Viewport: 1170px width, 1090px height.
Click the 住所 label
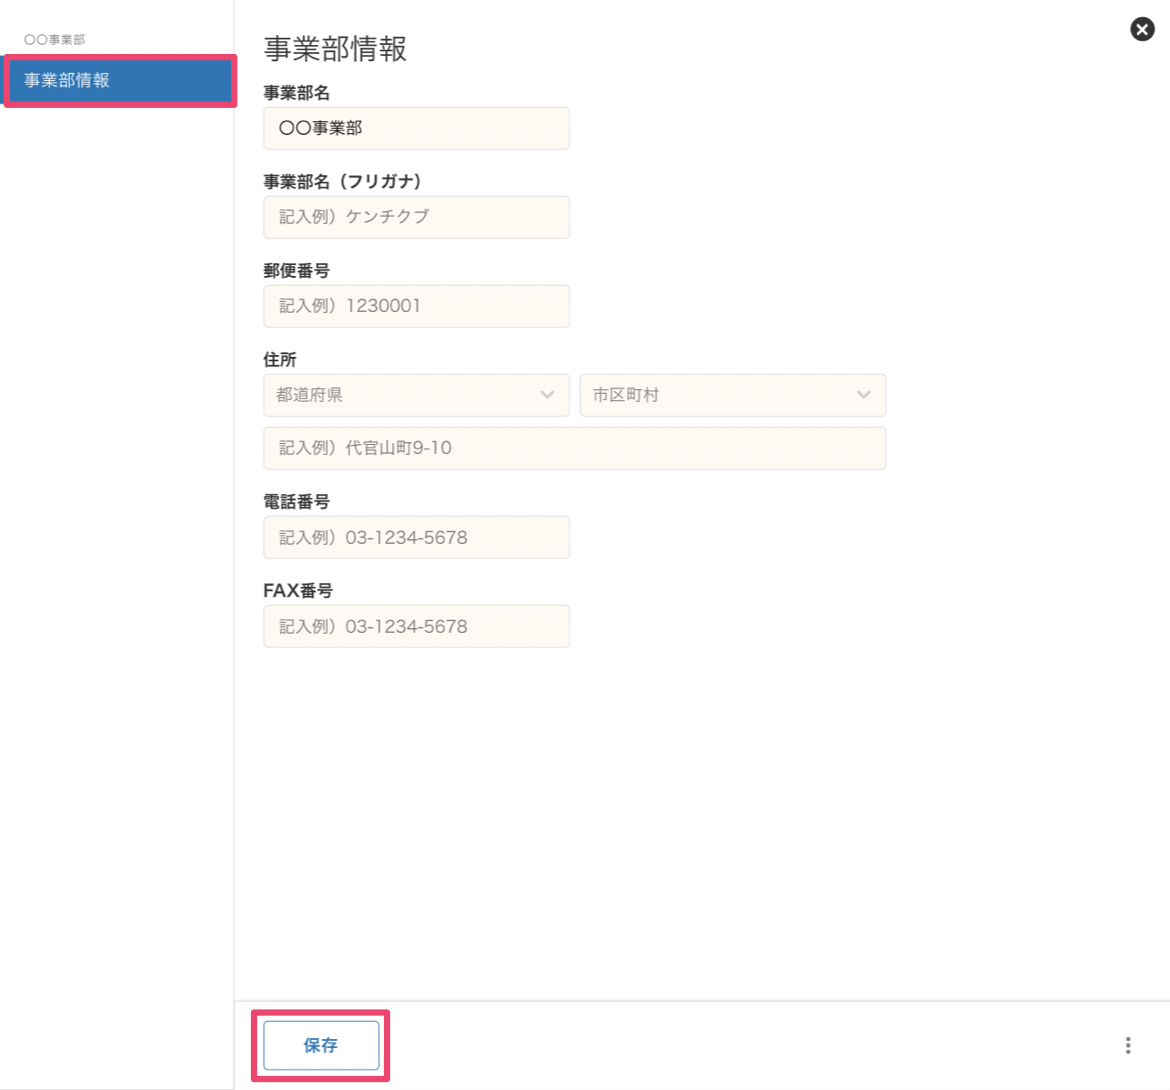[280, 360]
